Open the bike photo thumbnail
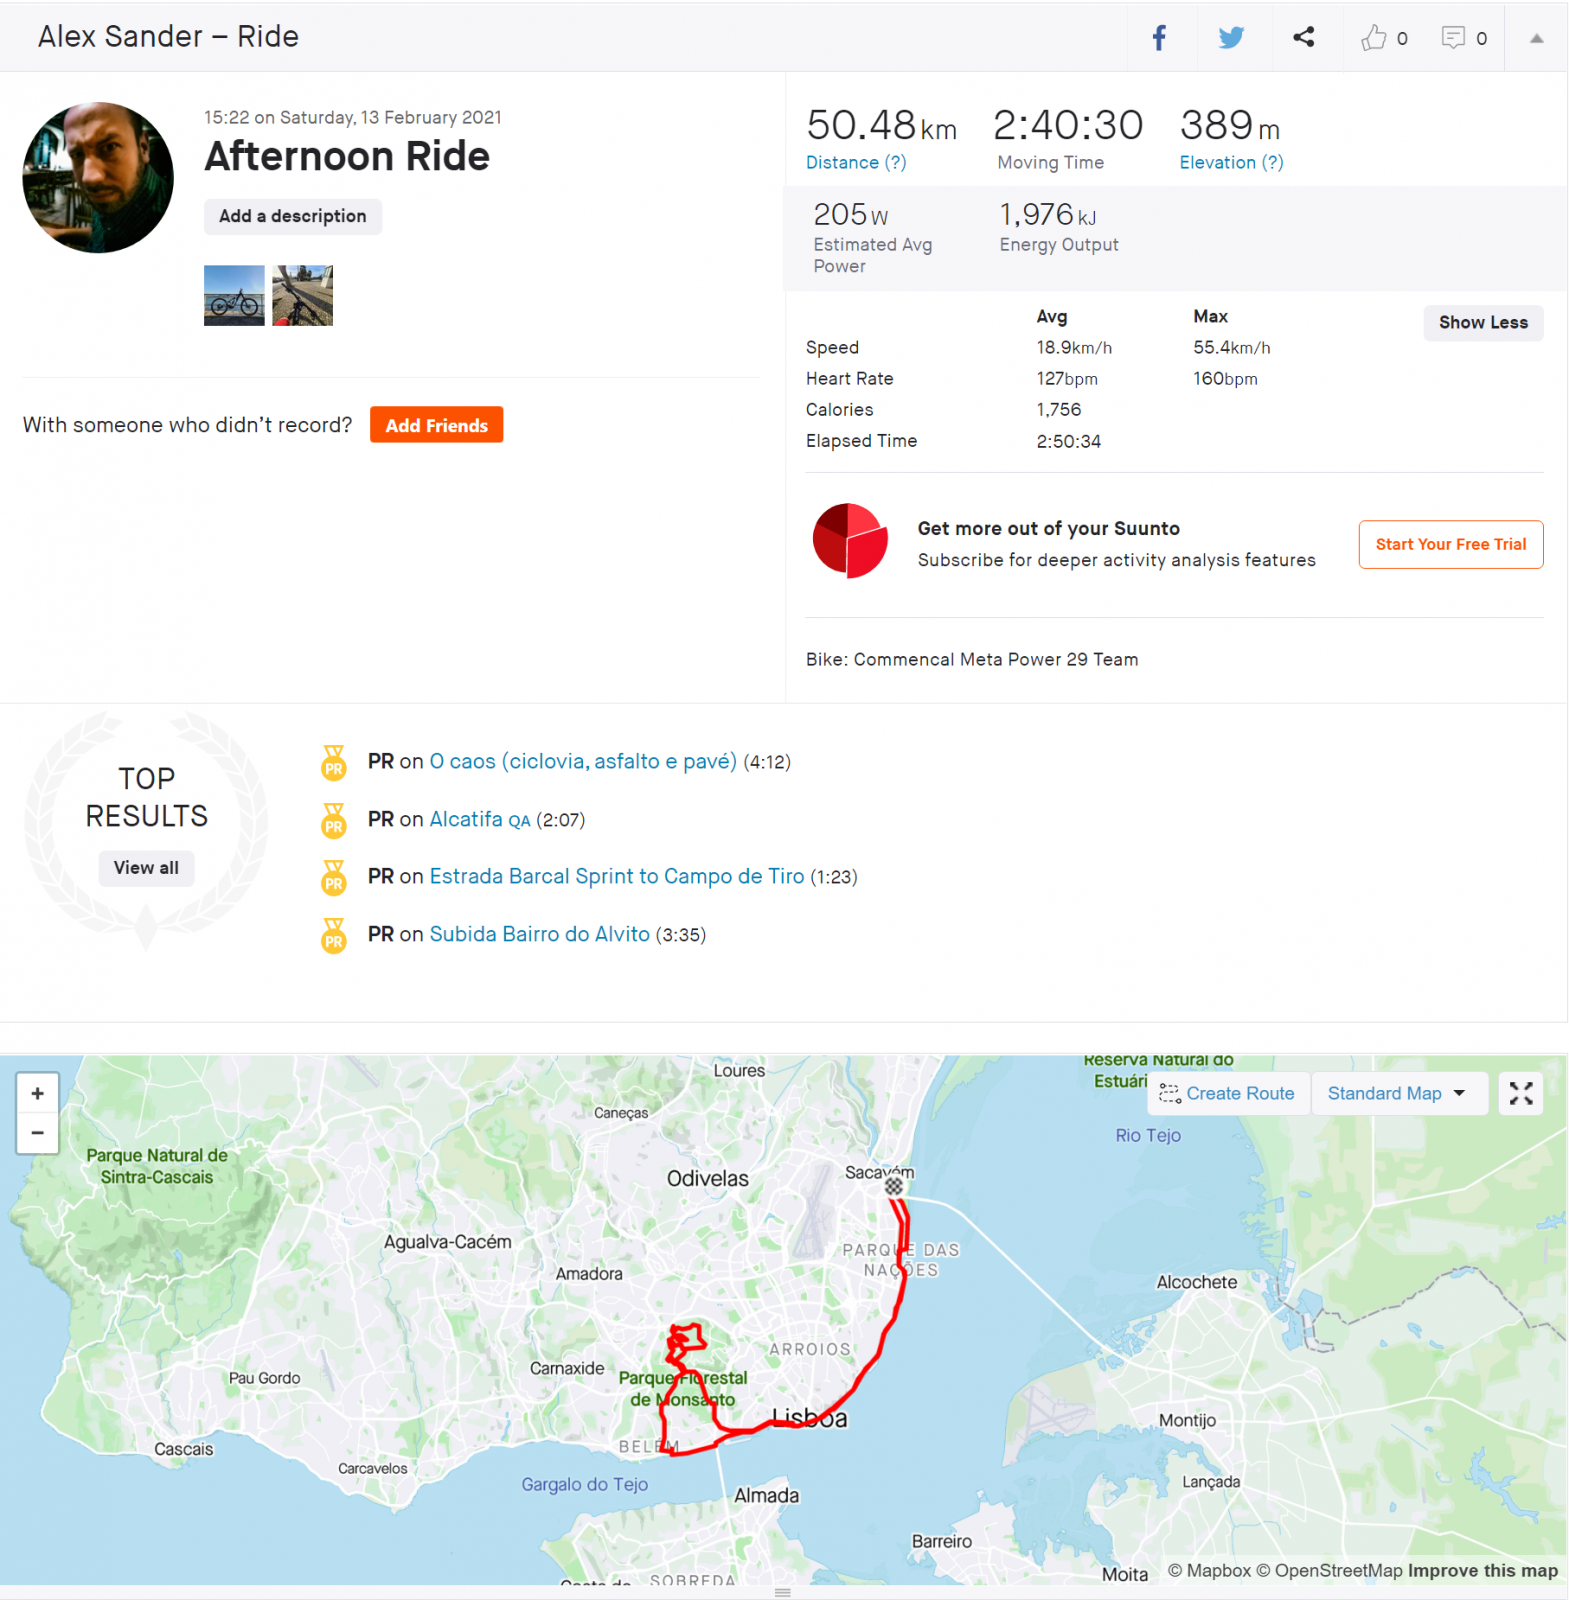Viewport: 1569px width, 1600px height. pyautogui.click(x=234, y=295)
